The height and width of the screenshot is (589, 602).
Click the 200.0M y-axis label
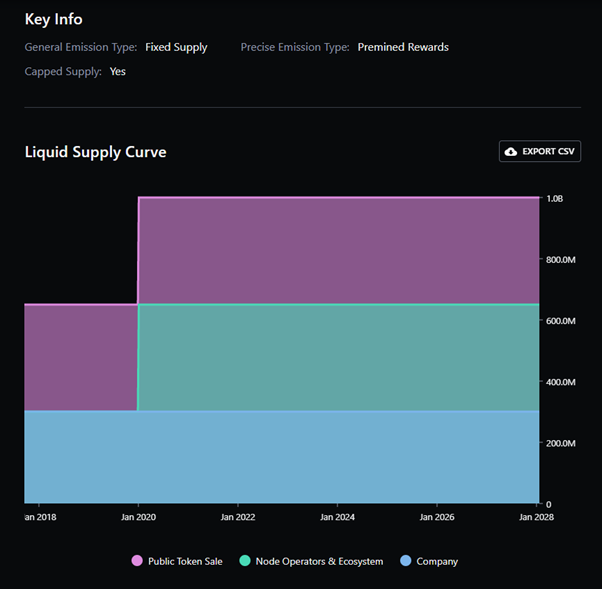pos(561,443)
